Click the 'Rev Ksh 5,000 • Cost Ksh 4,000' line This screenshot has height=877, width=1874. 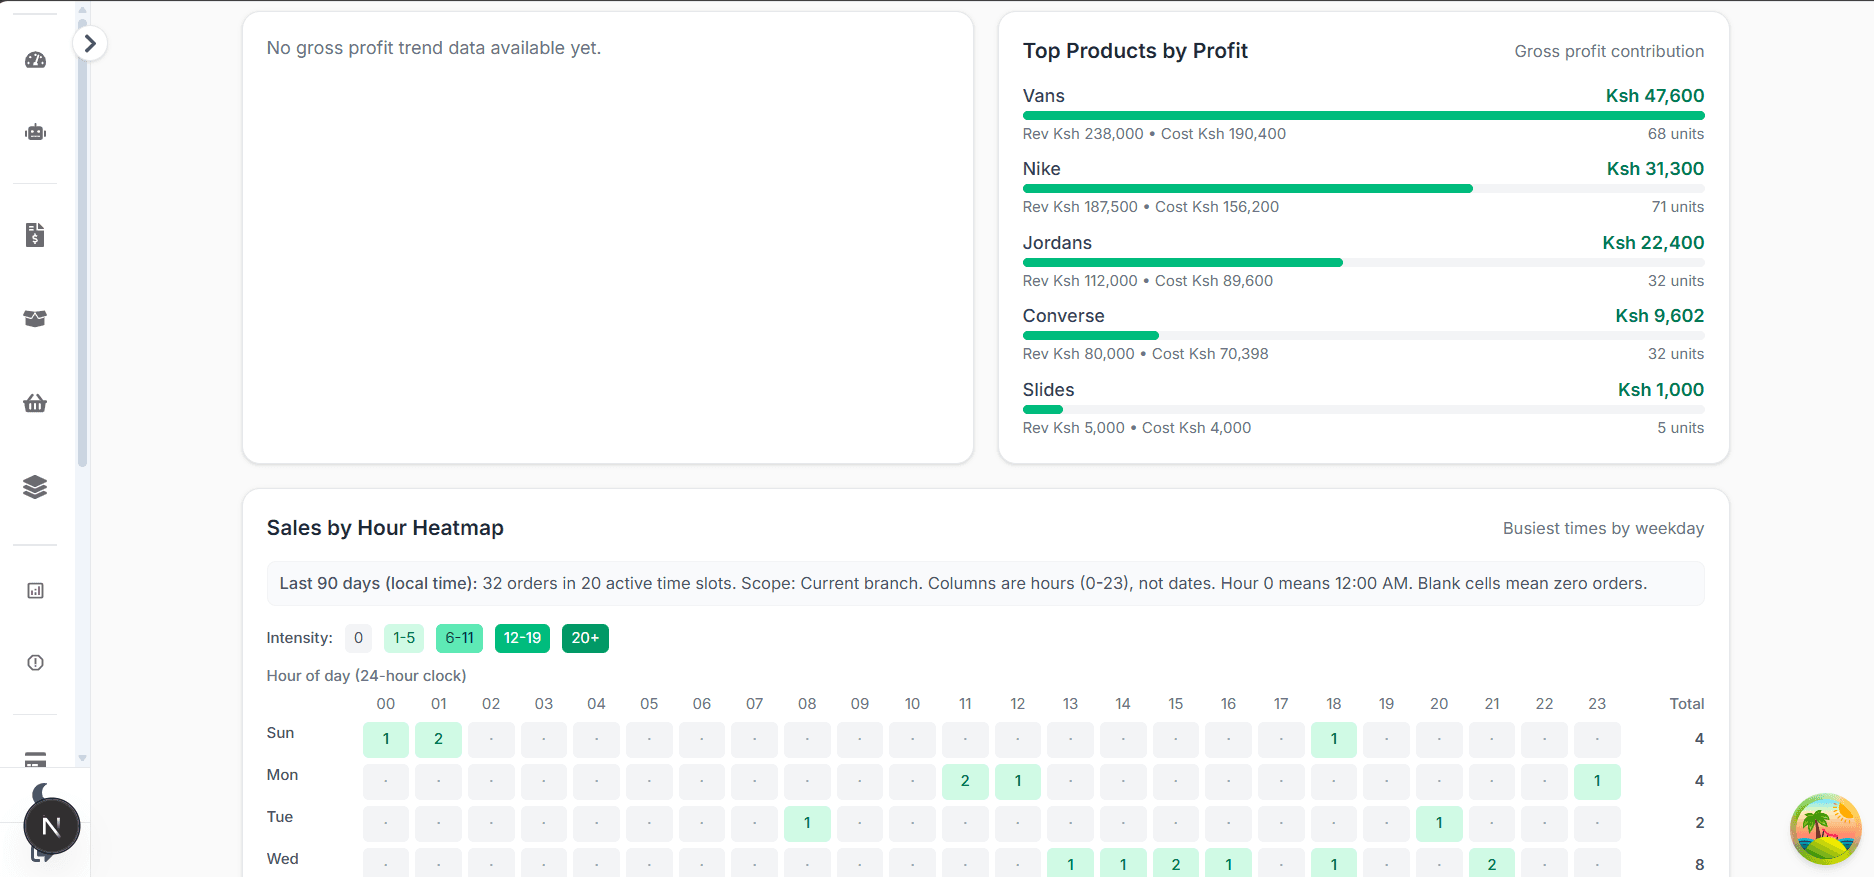tap(1137, 428)
